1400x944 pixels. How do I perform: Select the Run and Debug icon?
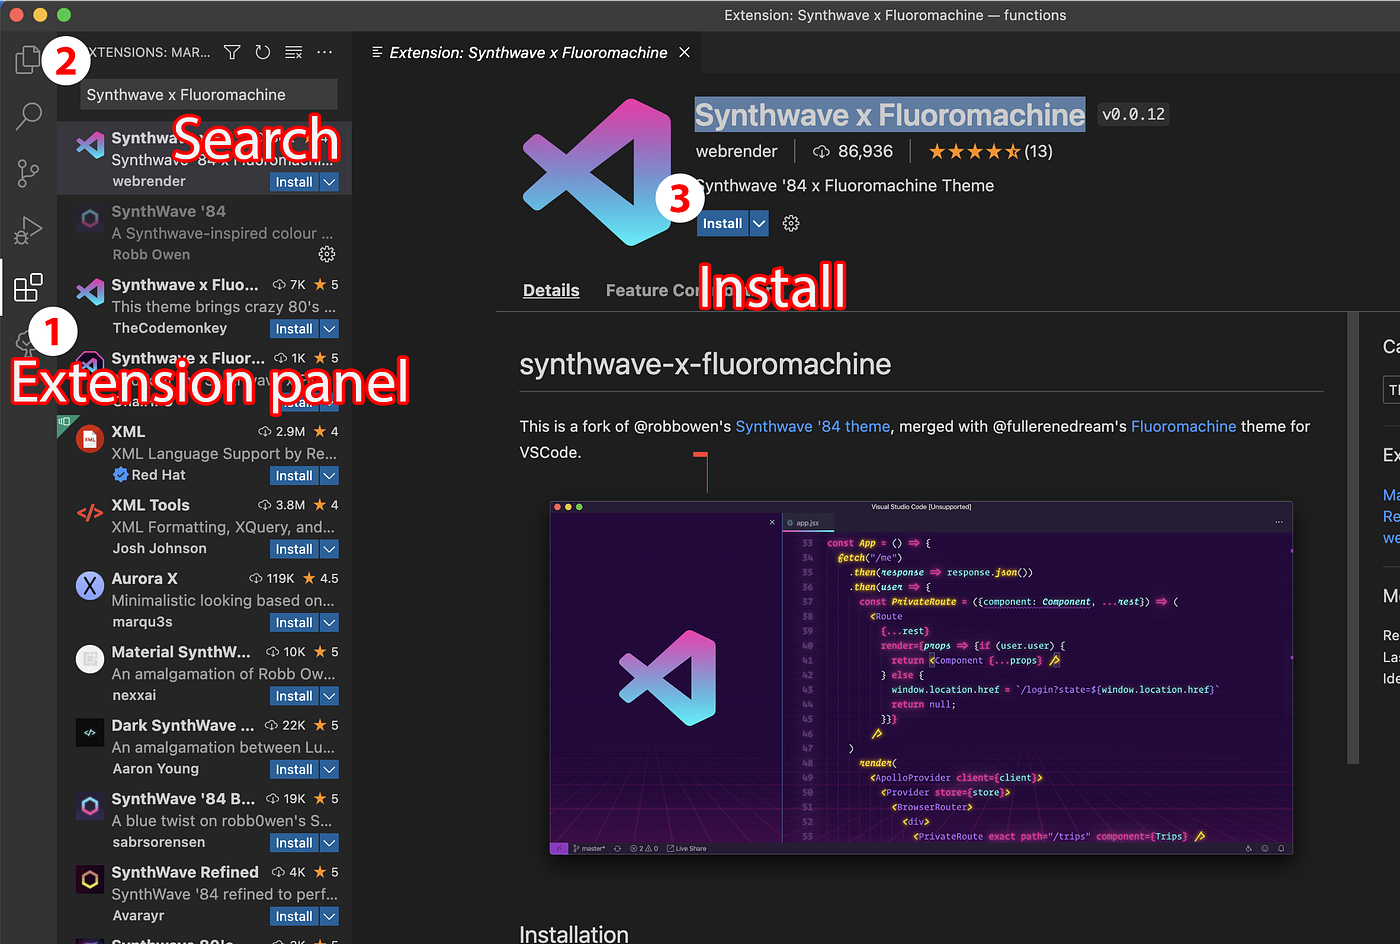(x=27, y=230)
